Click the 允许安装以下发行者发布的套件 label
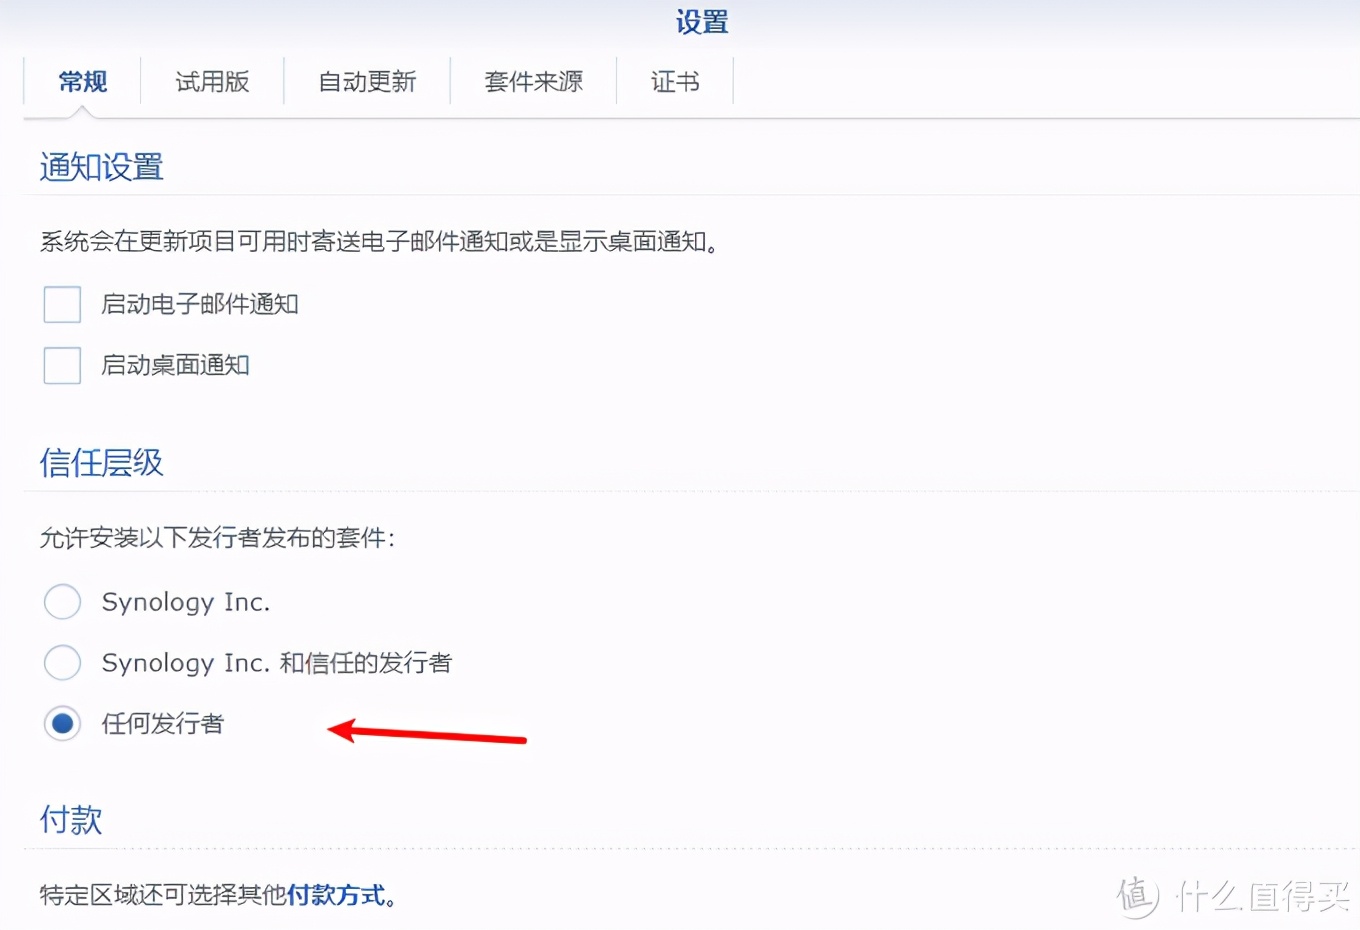The image size is (1360, 930). coord(217,537)
